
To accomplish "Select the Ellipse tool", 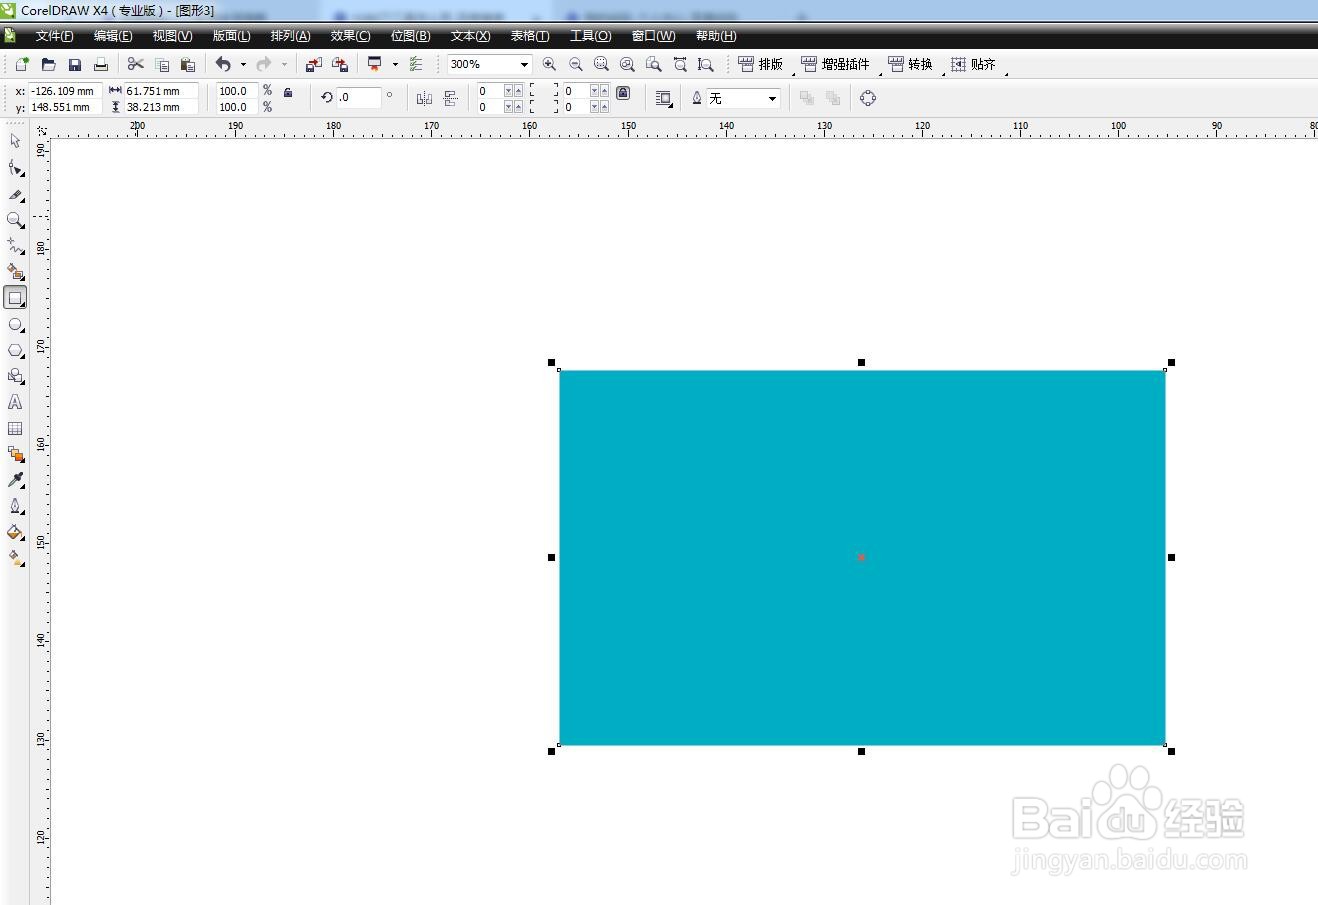I will tap(15, 324).
